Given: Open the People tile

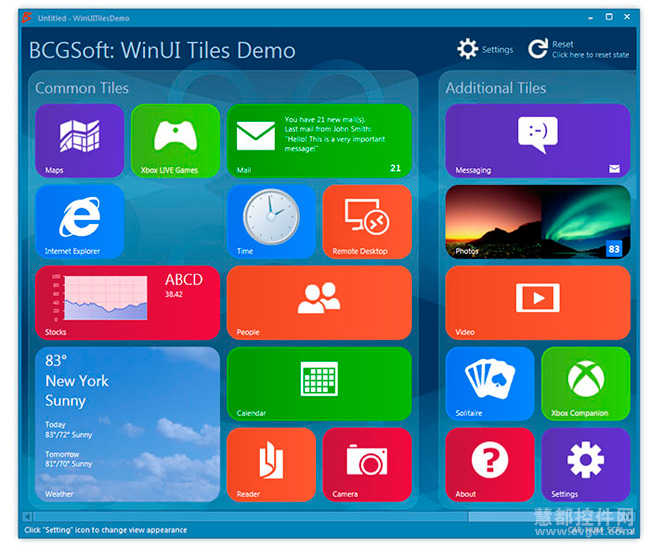Looking at the screenshot, I should pyautogui.click(x=319, y=303).
